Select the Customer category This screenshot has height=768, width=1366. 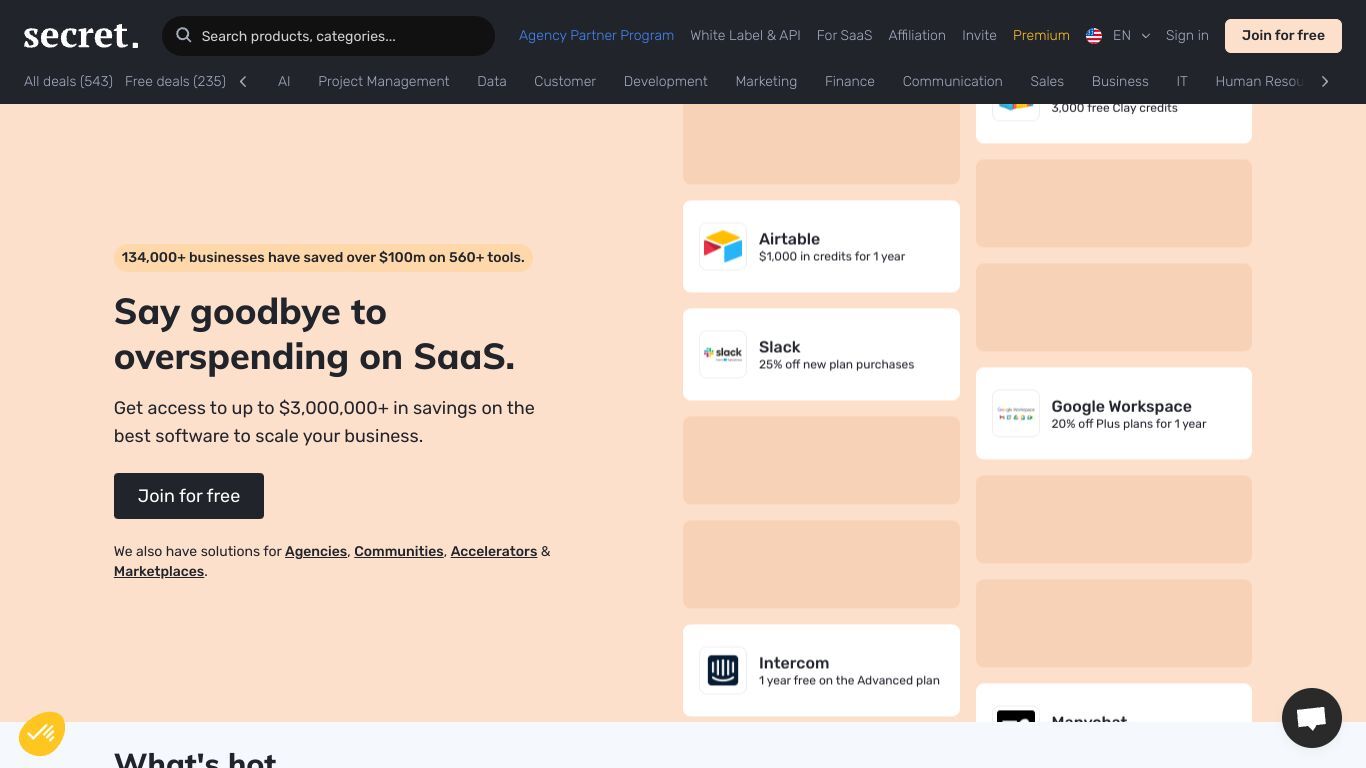565,81
